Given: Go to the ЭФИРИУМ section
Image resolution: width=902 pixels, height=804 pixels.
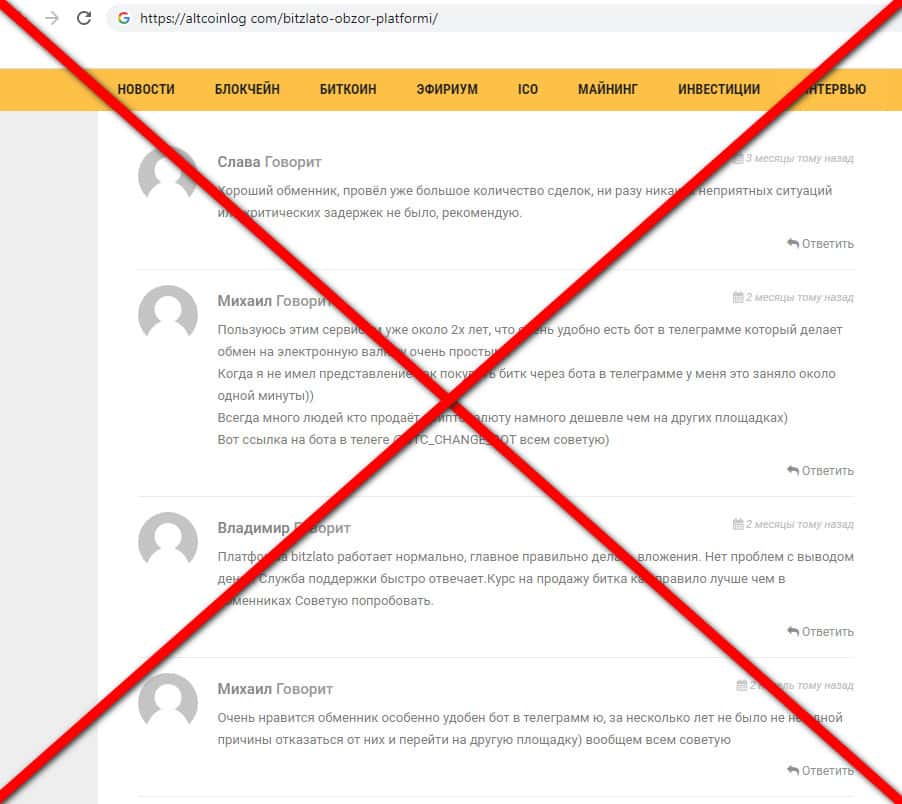Looking at the screenshot, I should click(x=447, y=89).
